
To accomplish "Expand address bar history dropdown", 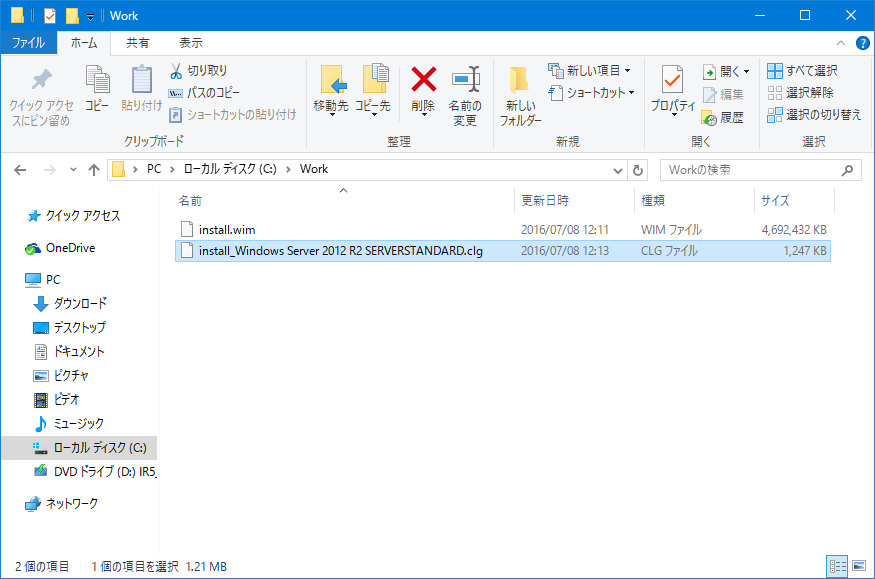I will [x=618, y=170].
